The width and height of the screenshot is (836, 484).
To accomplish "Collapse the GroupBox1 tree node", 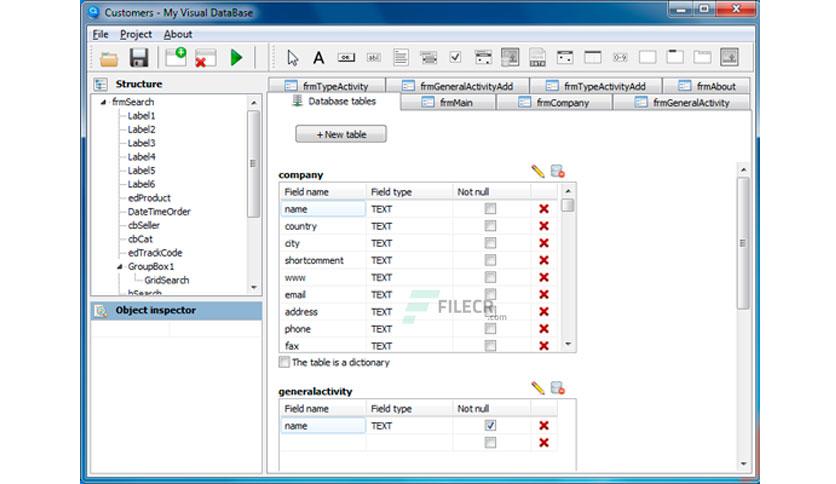I will (119, 267).
